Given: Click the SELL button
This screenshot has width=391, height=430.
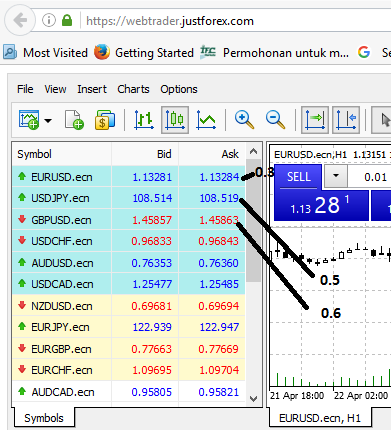Looking at the screenshot, I should (x=298, y=177).
